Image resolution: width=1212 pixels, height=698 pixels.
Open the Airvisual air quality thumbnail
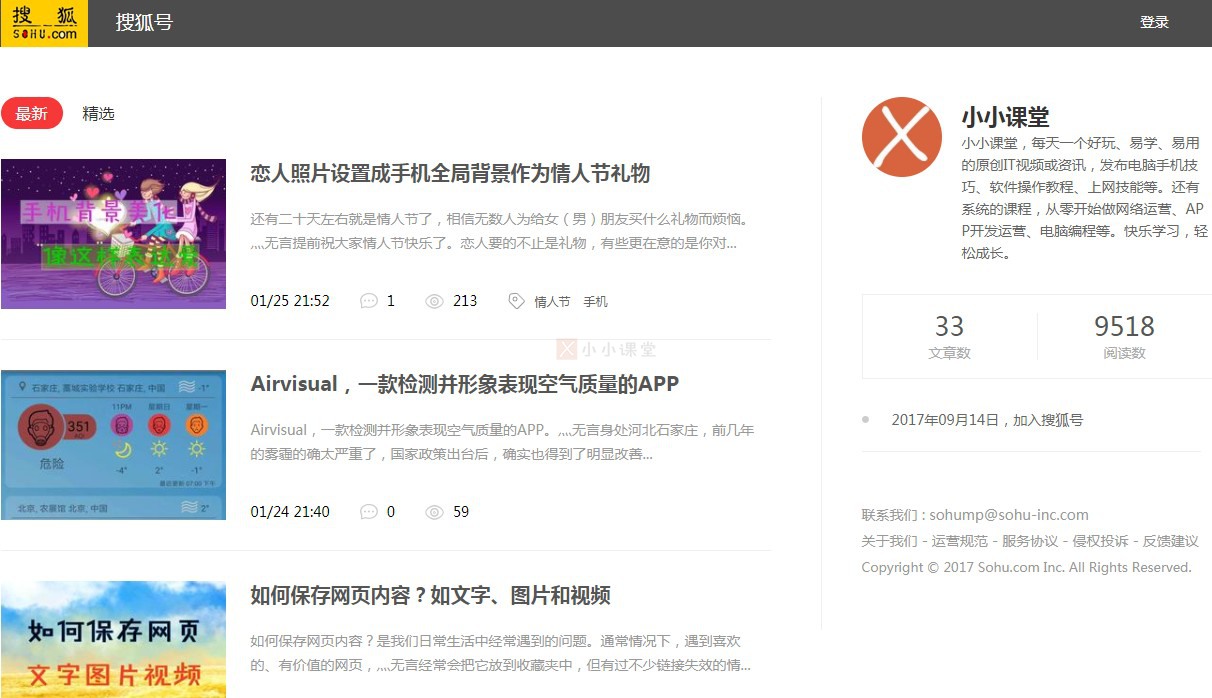[x=113, y=445]
